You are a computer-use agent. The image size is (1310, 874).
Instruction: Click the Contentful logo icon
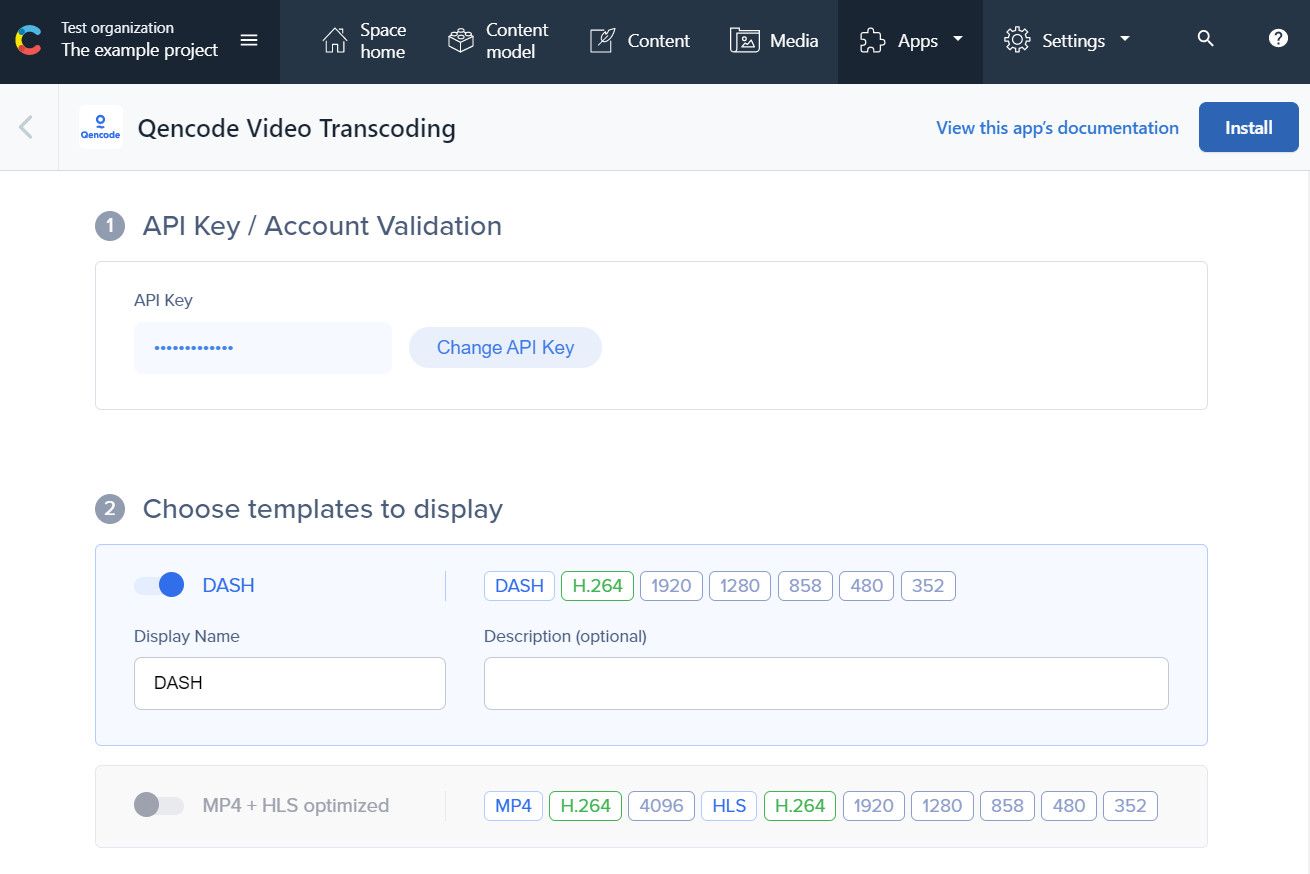pos(29,41)
